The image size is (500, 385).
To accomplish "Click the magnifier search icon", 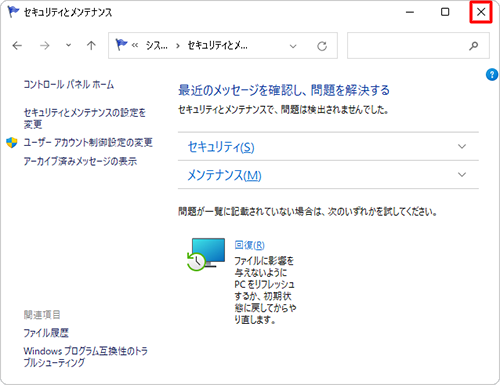I will 473,46.
